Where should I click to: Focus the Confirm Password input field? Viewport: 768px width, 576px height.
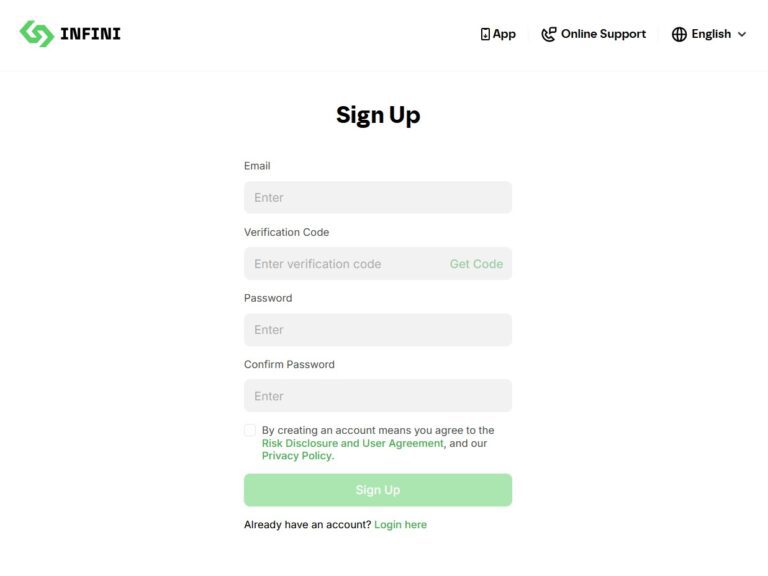pyautogui.click(x=378, y=396)
